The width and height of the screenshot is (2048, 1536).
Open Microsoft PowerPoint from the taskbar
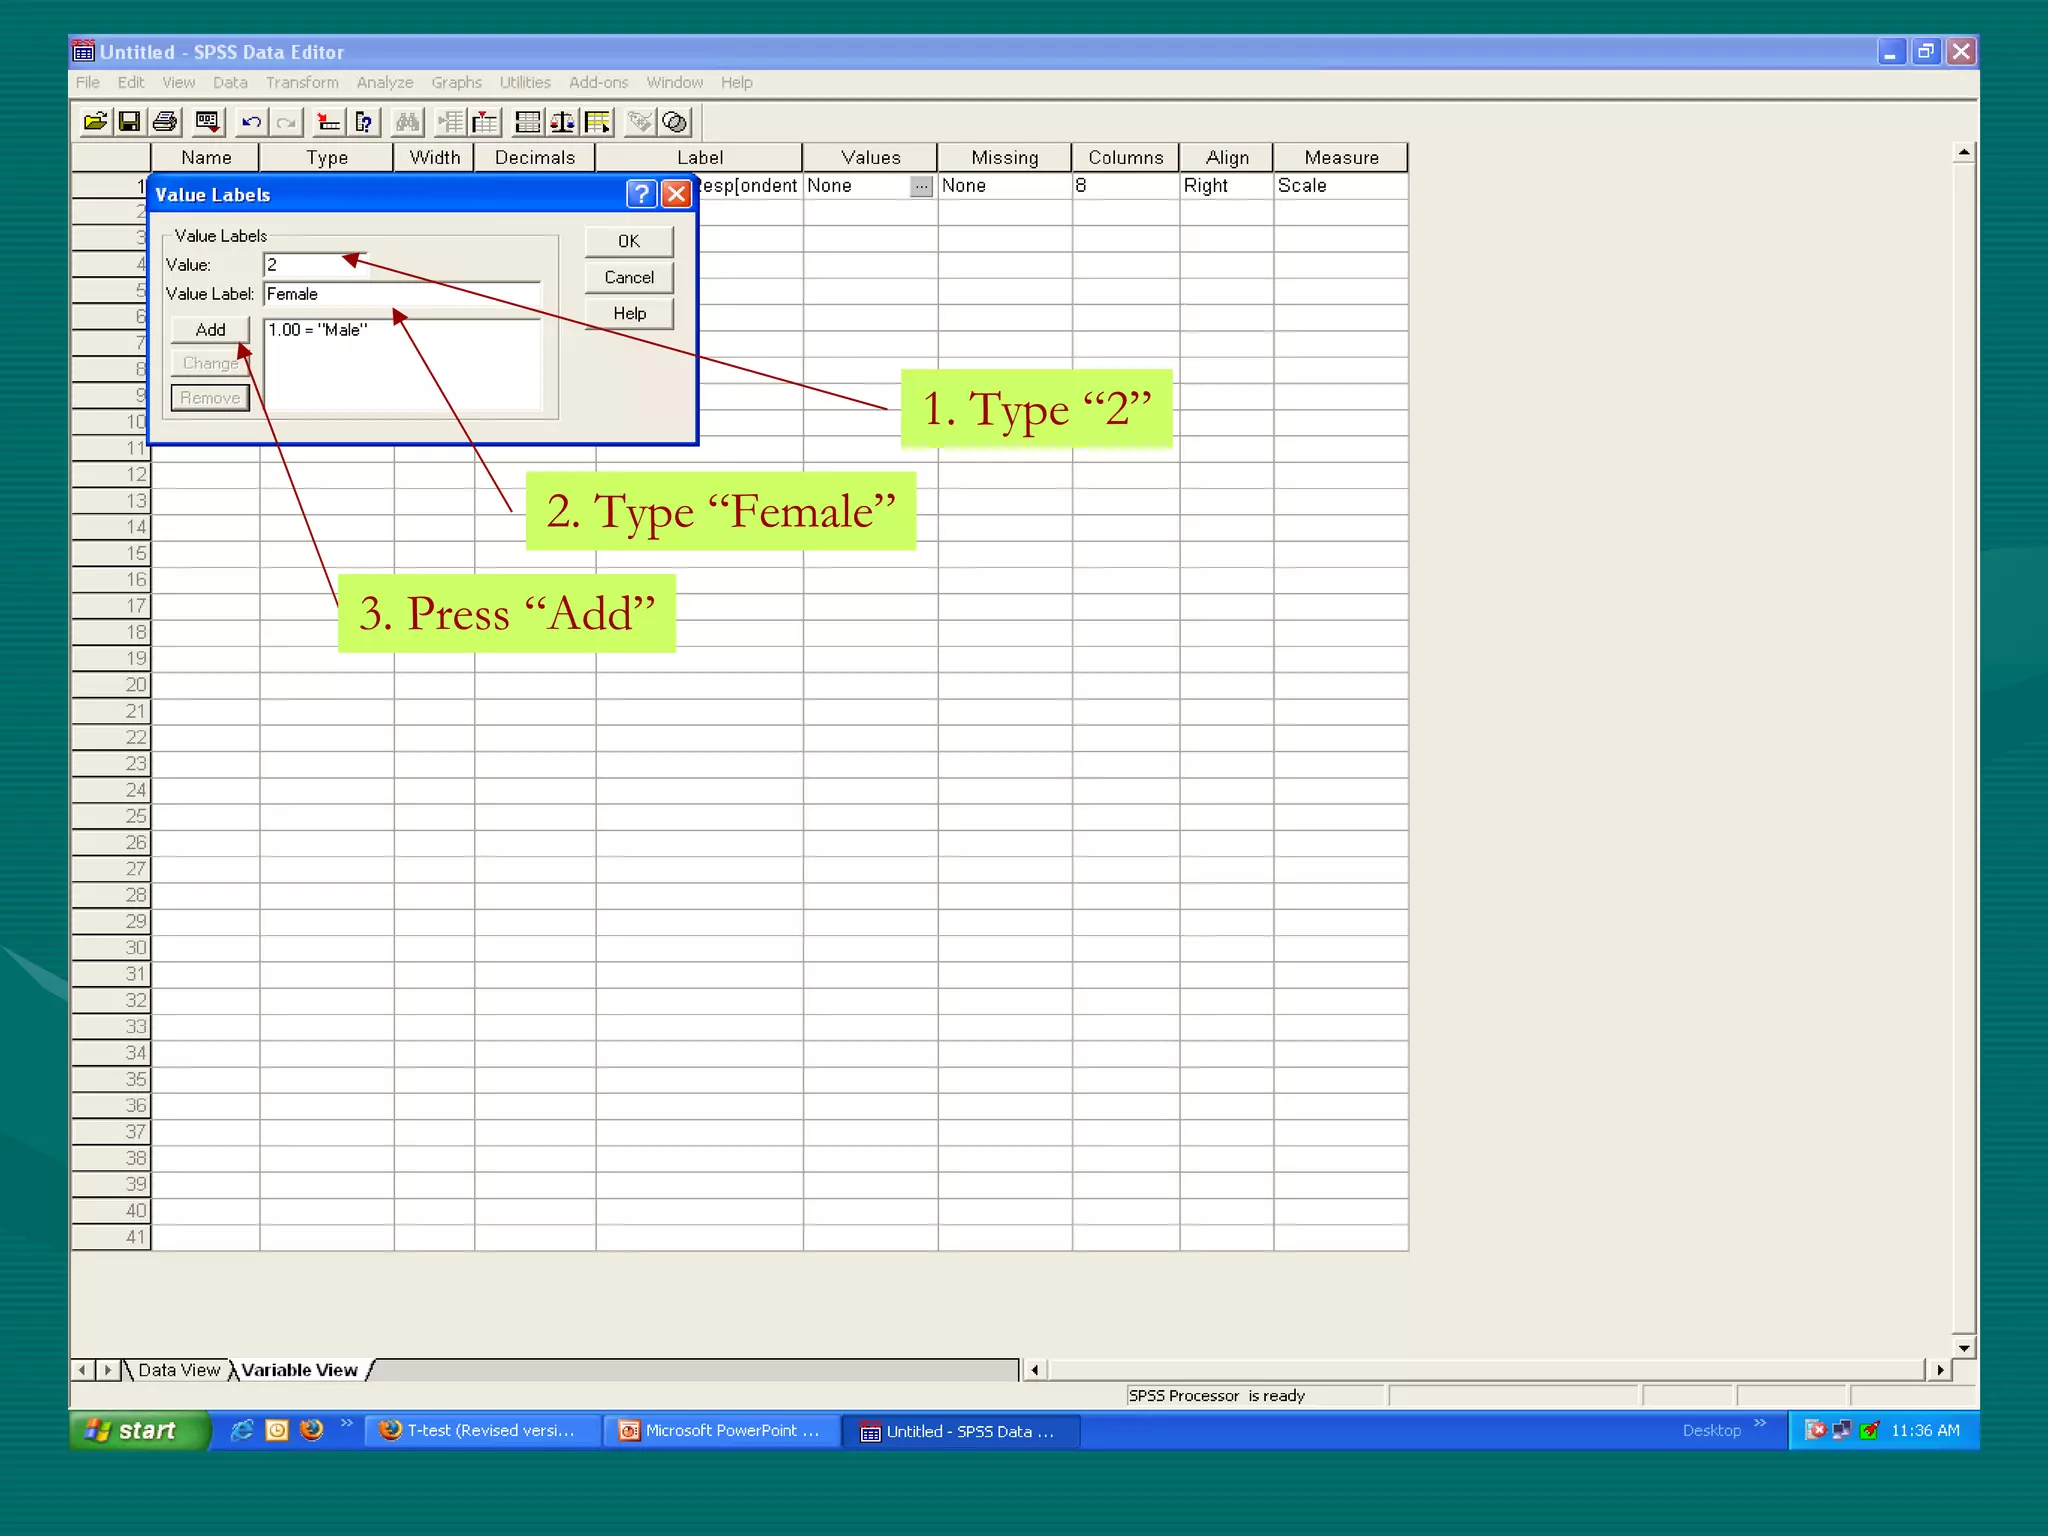(x=721, y=1430)
